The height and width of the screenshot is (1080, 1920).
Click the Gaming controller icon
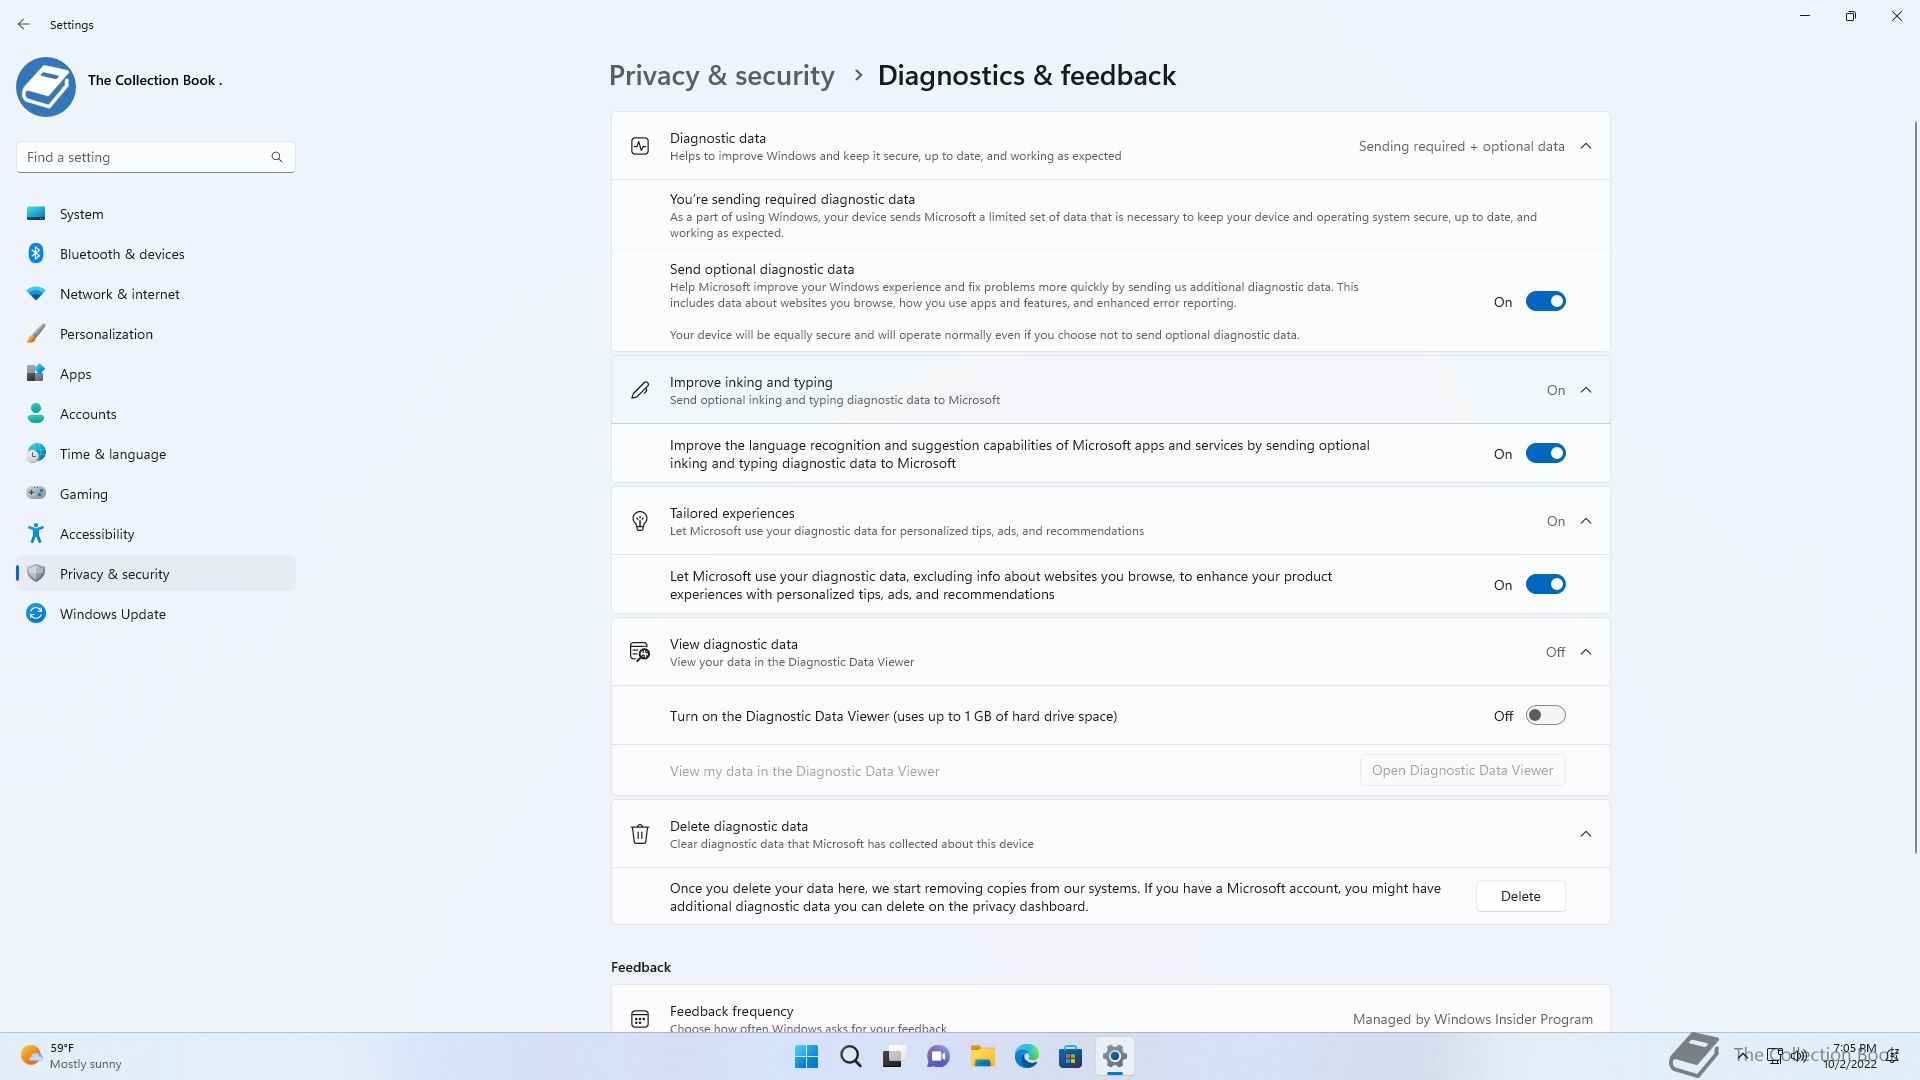click(x=36, y=494)
